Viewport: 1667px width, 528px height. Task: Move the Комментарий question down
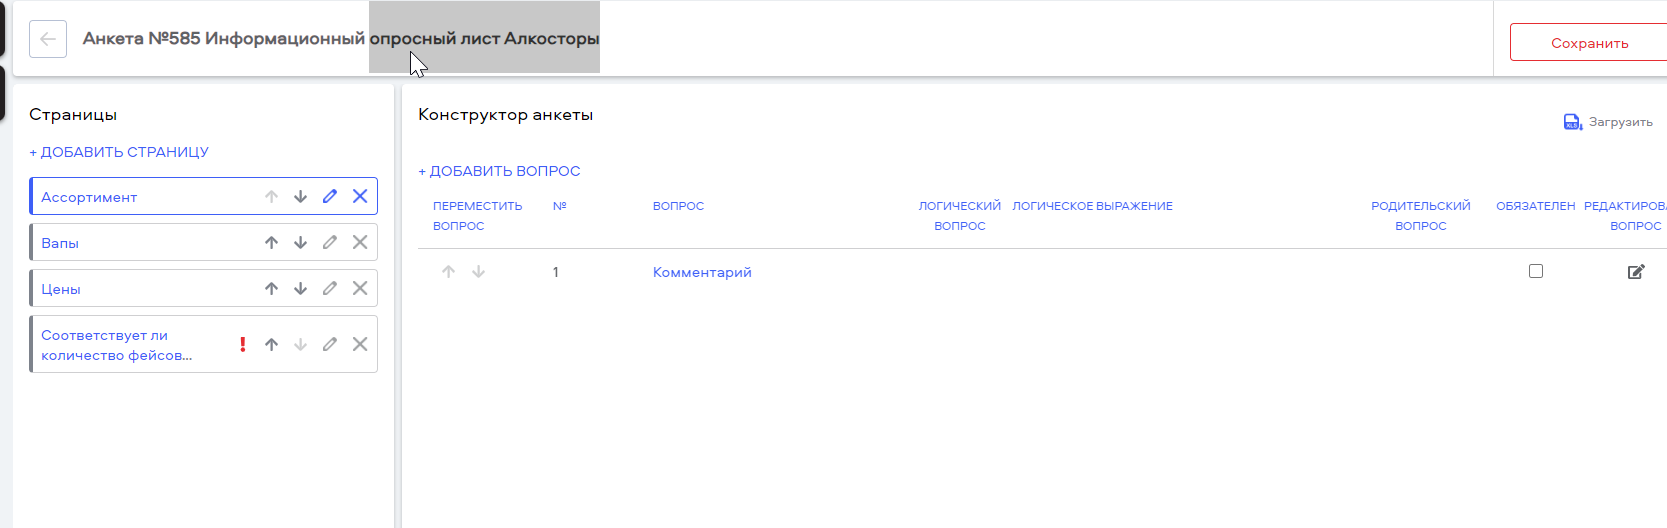(478, 272)
